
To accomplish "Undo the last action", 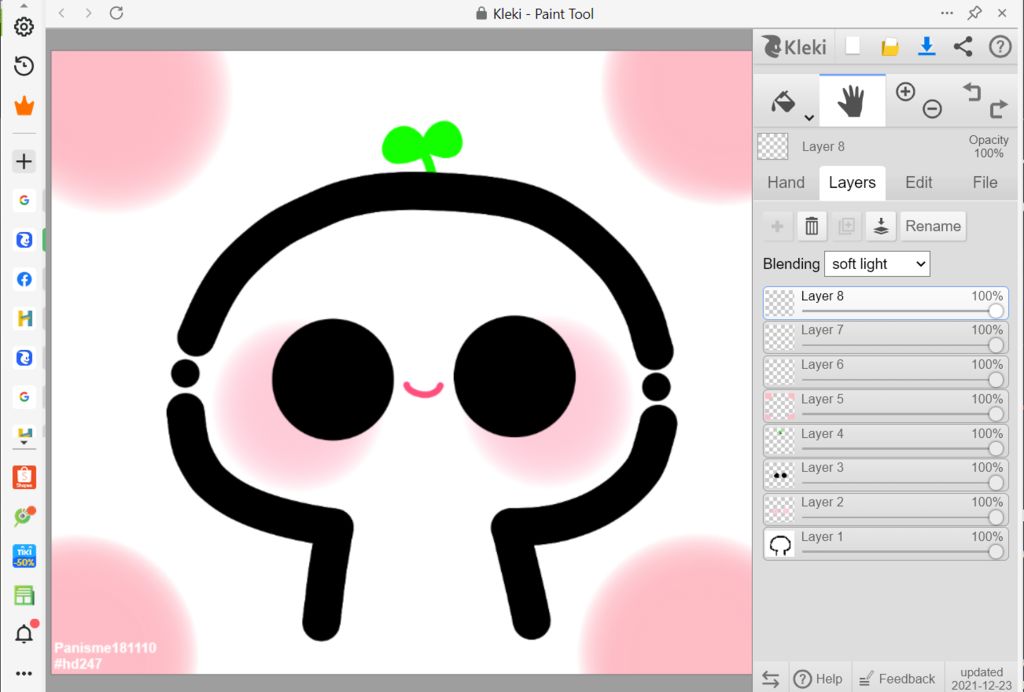I will [971, 92].
